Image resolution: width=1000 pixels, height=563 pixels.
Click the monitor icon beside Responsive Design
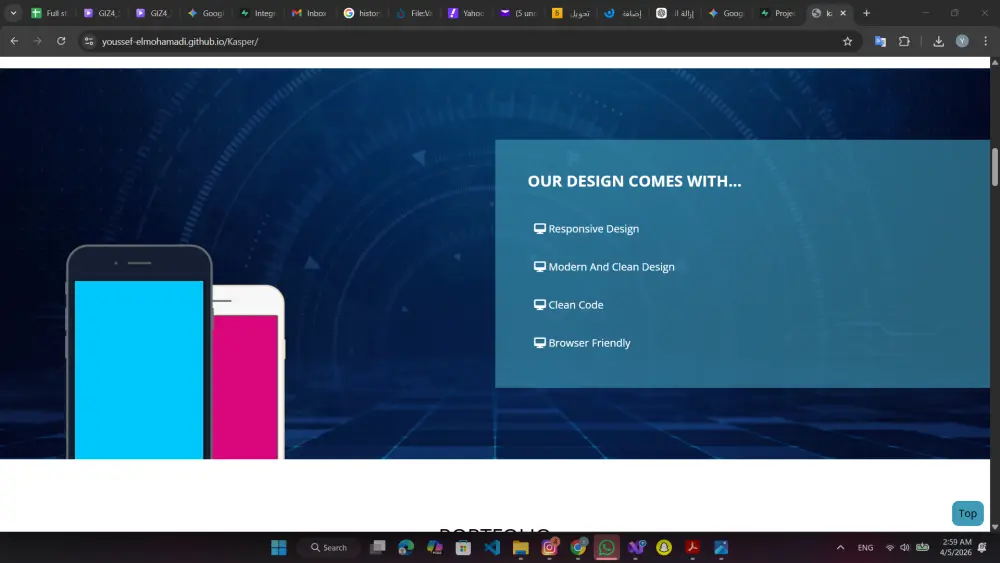click(540, 228)
